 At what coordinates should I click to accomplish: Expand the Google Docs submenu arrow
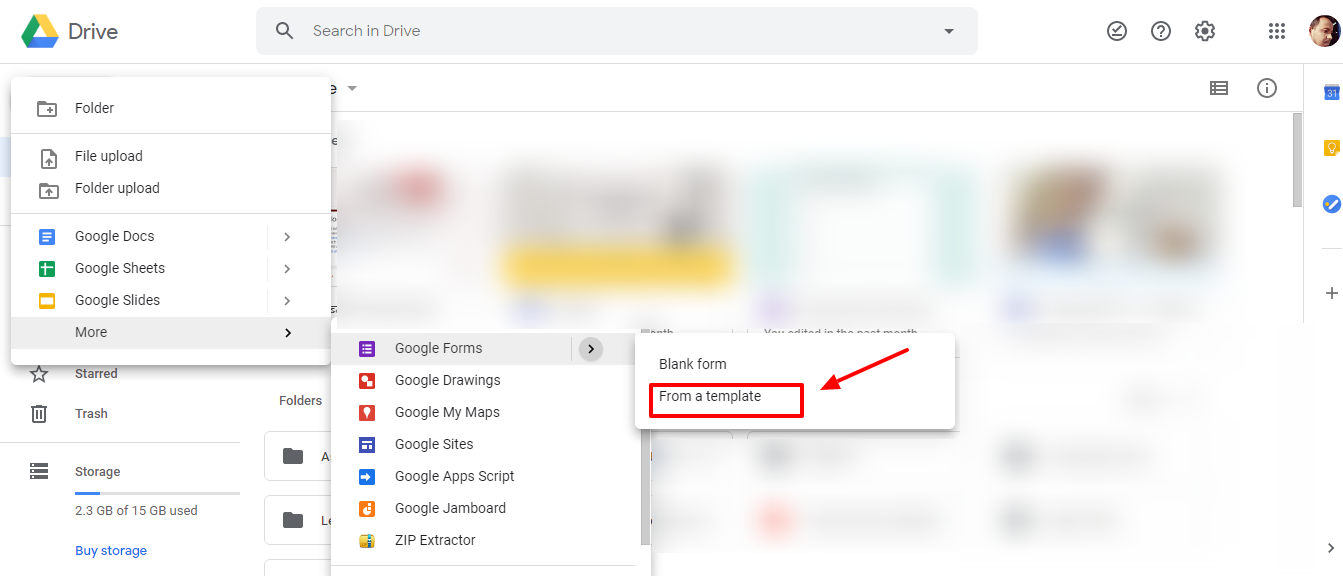287,236
